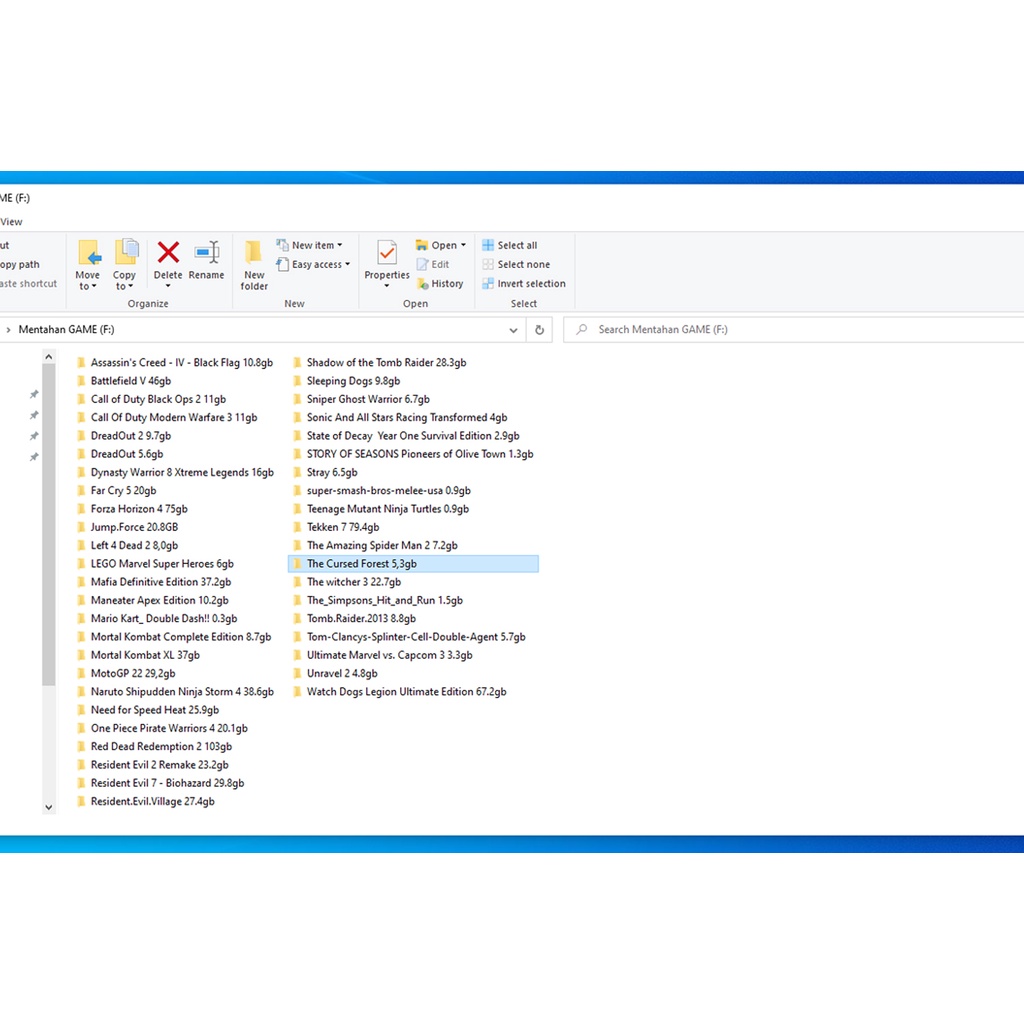Expand the address bar history dropdown
Image resolution: width=1024 pixels, height=1024 pixels.
click(x=513, y=330)
